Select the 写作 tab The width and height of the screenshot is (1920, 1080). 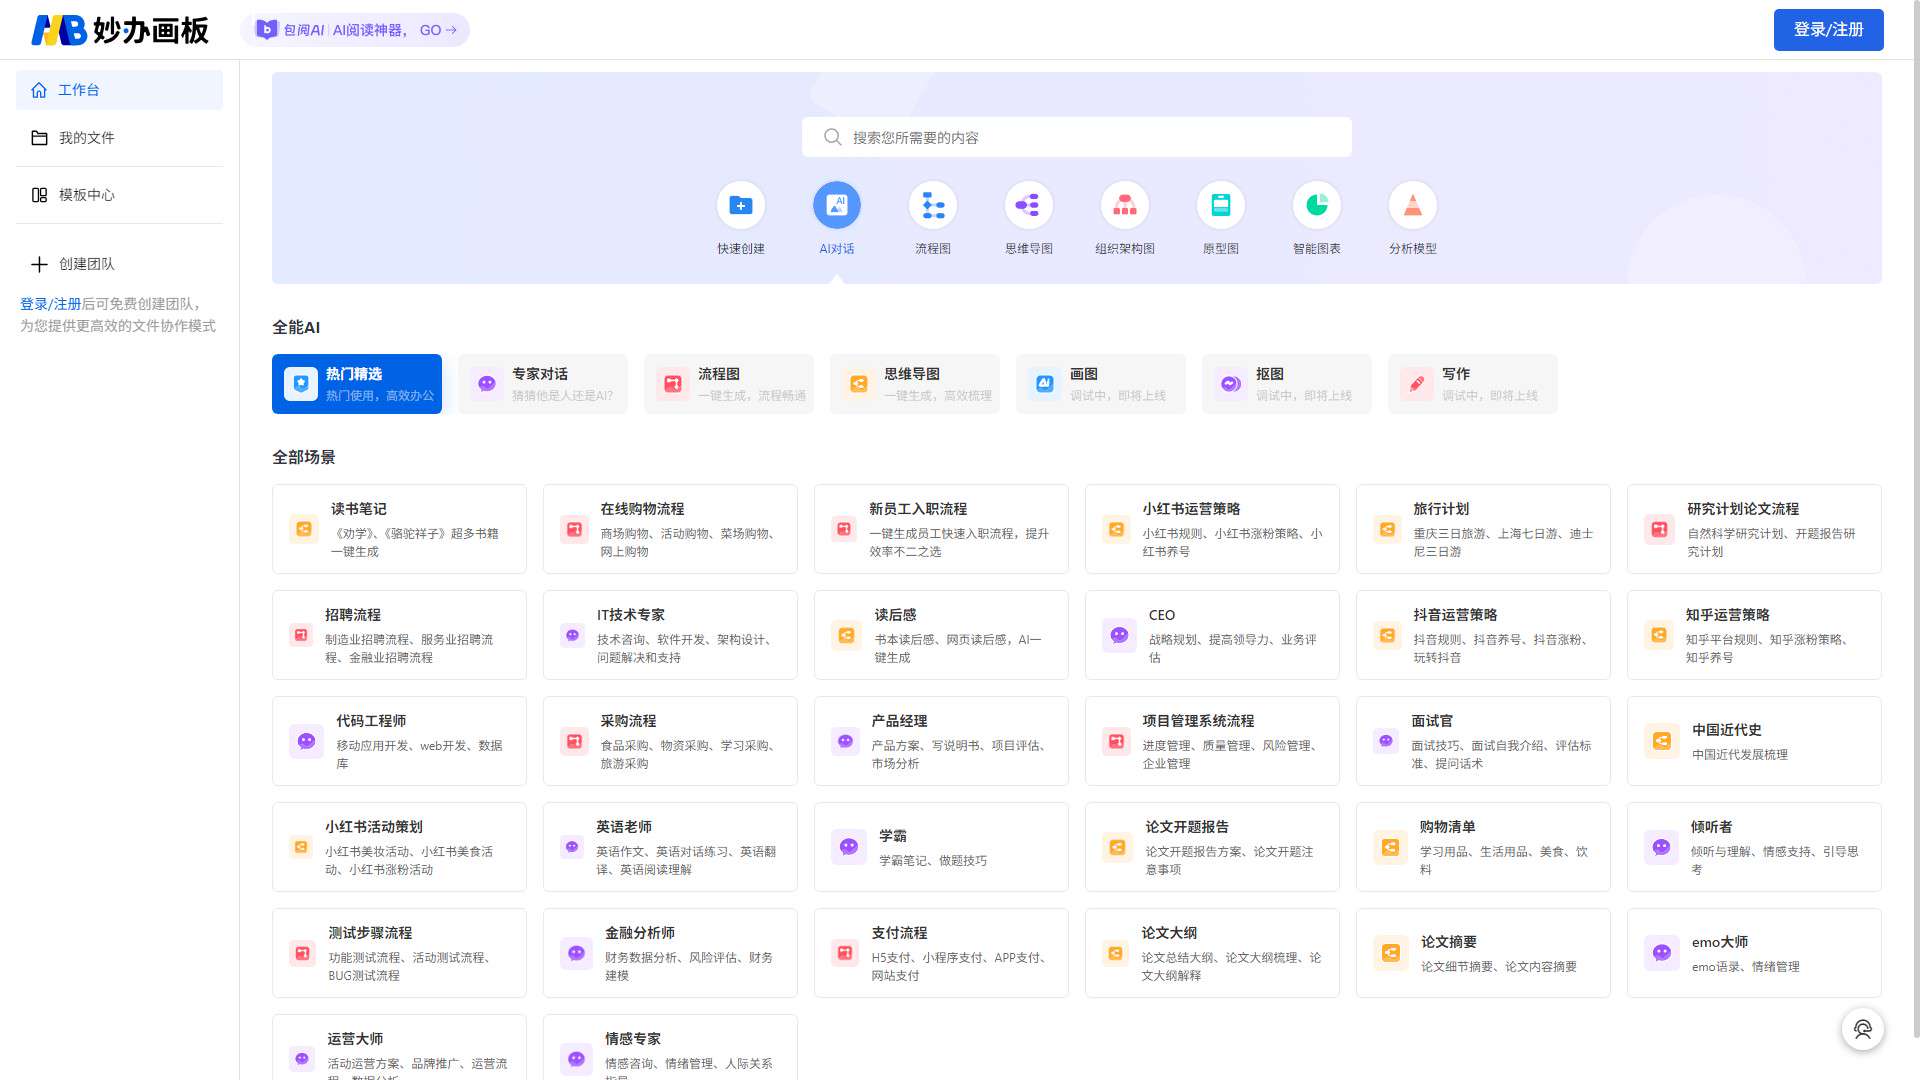pos(1473,384)
